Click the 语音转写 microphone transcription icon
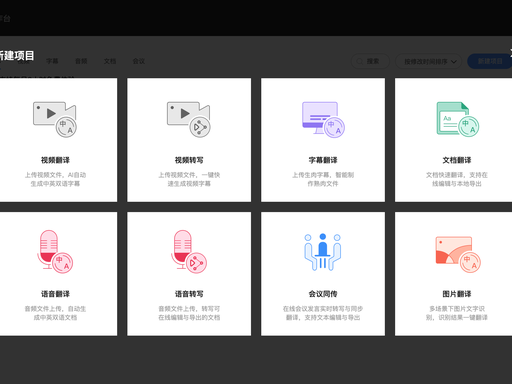 (x=189, y=251)
